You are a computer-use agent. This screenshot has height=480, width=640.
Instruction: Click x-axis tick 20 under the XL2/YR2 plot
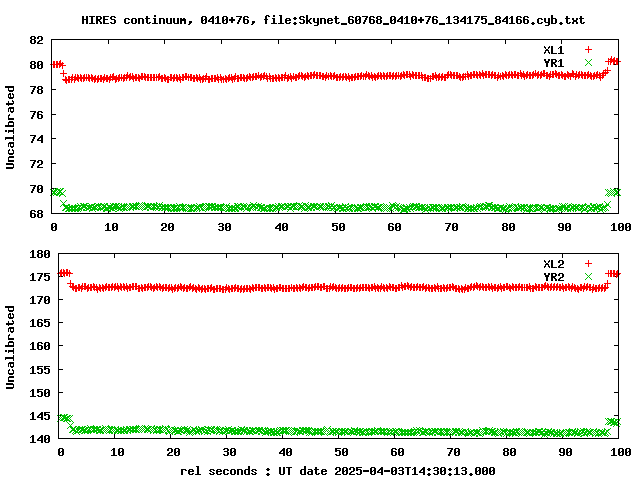click(x=173, y=452)
